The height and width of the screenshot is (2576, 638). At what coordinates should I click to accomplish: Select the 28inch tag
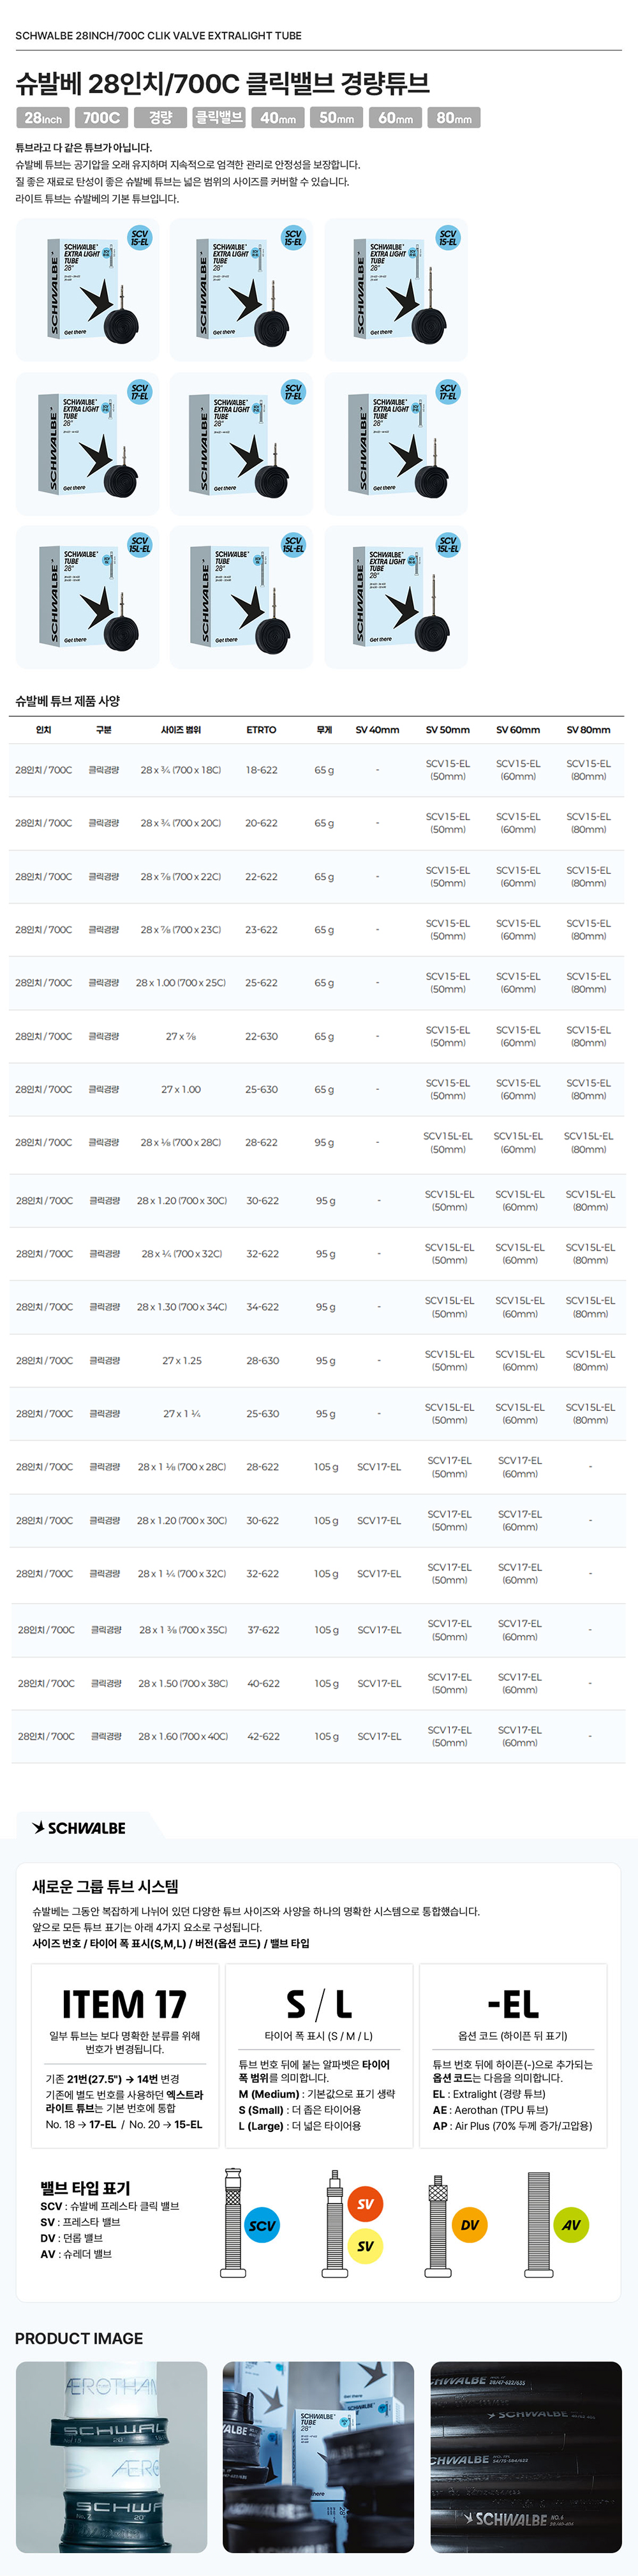click(x=43, y=118)
